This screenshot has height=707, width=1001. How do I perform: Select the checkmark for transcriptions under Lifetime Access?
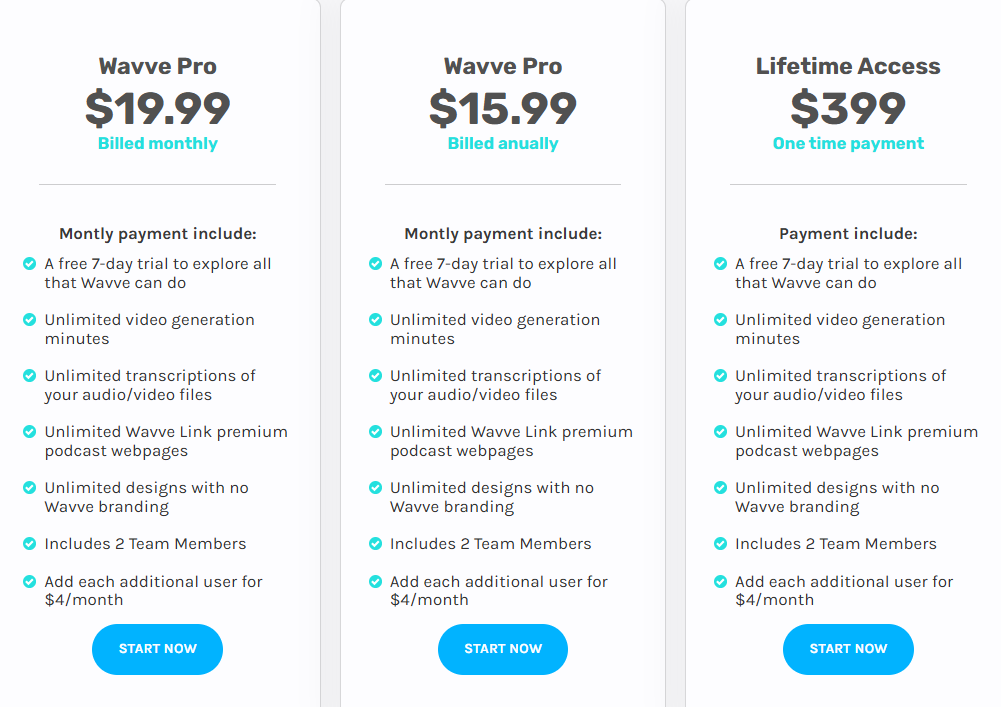pyautogui.click(x=719, y=376)
